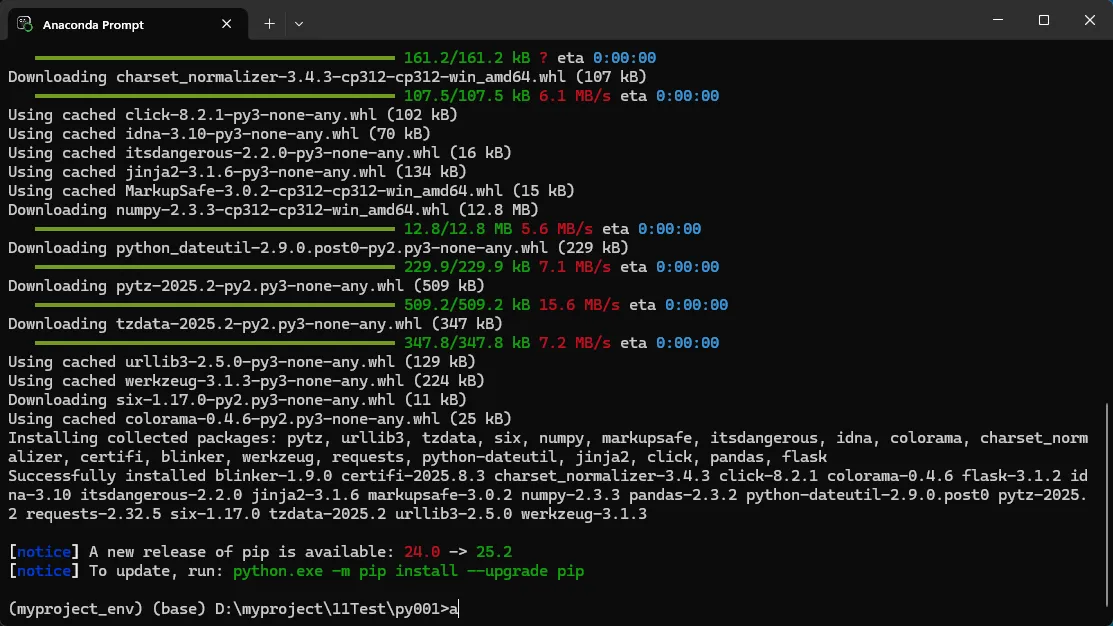Maximize the terminal window
Screen dimensions: 1113x626
1043,20
